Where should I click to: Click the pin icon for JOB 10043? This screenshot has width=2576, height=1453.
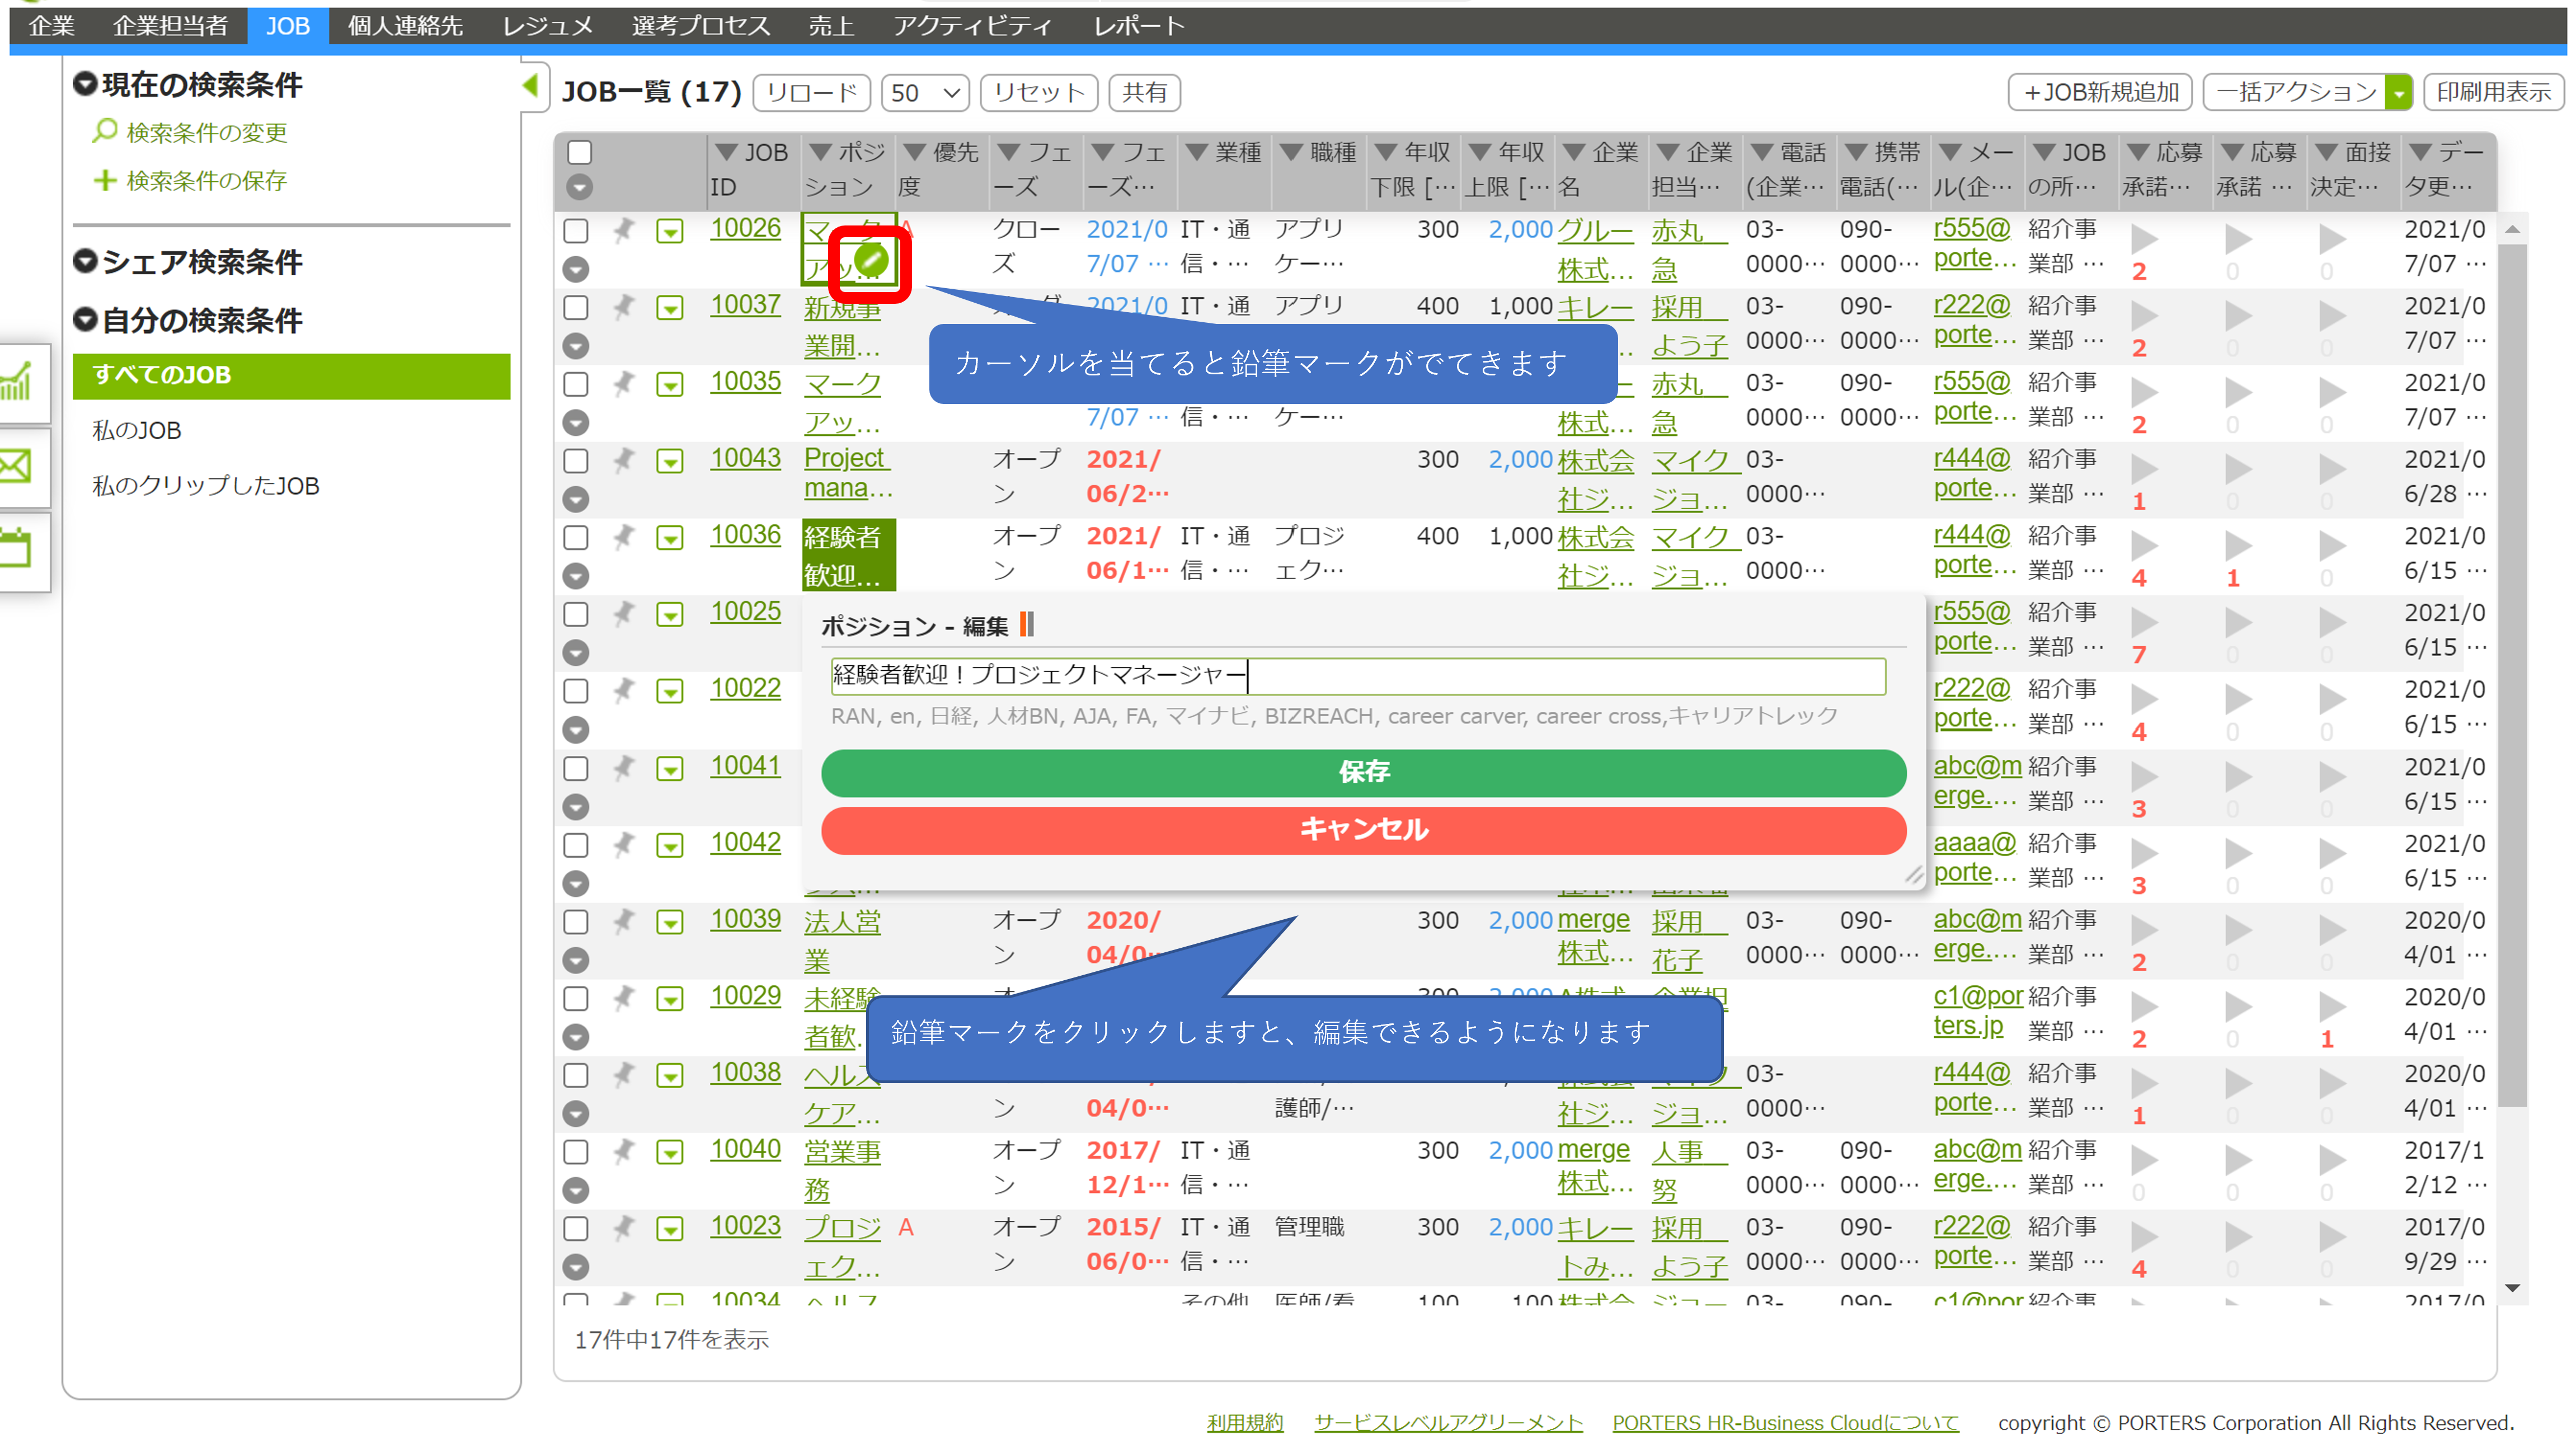[623, 460]
